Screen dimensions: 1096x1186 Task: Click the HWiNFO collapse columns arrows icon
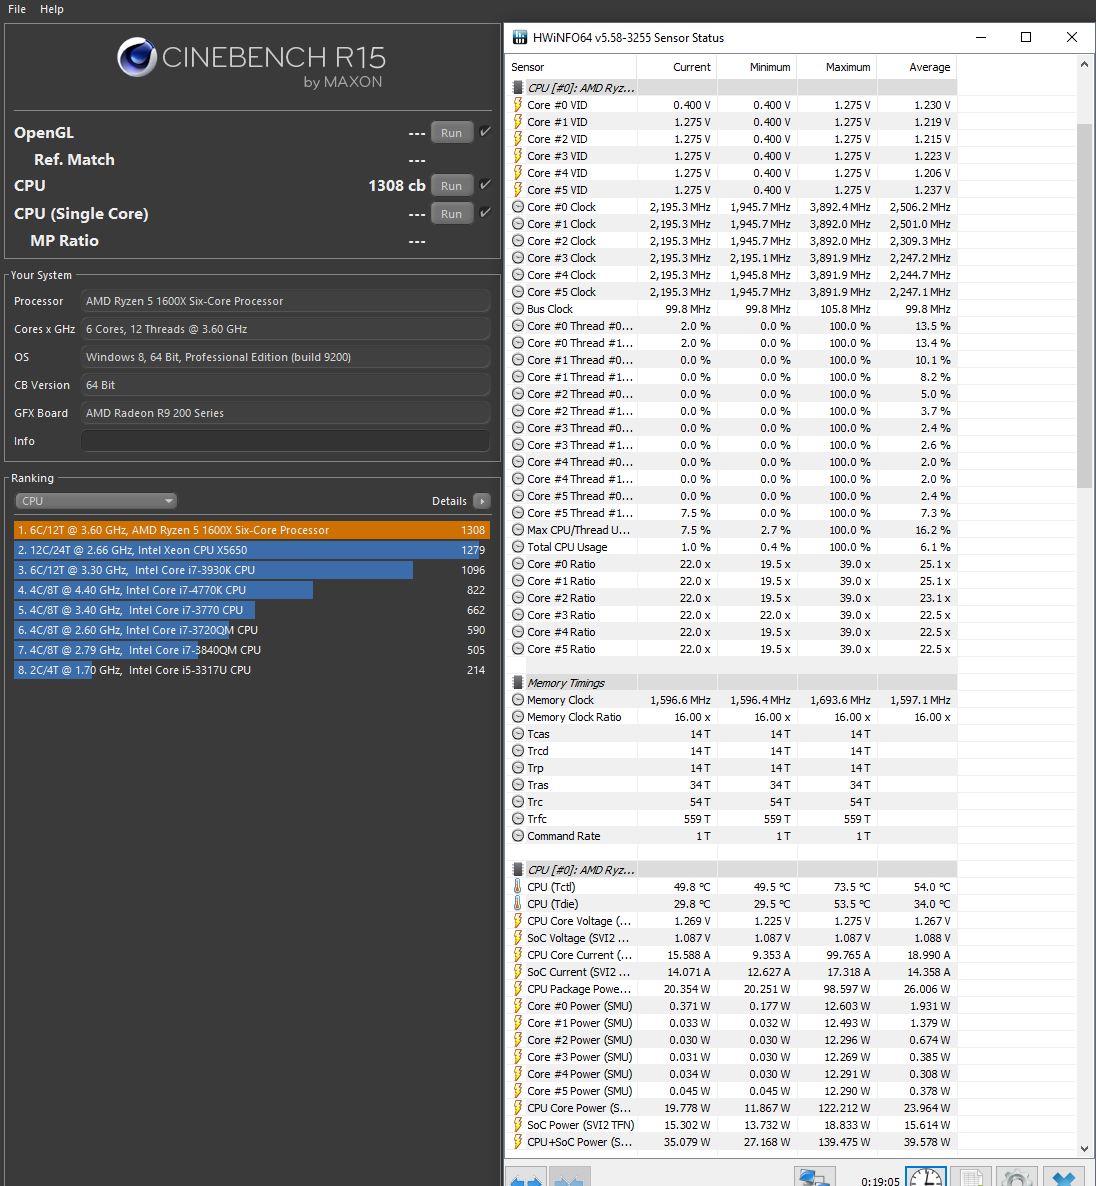568,1178
